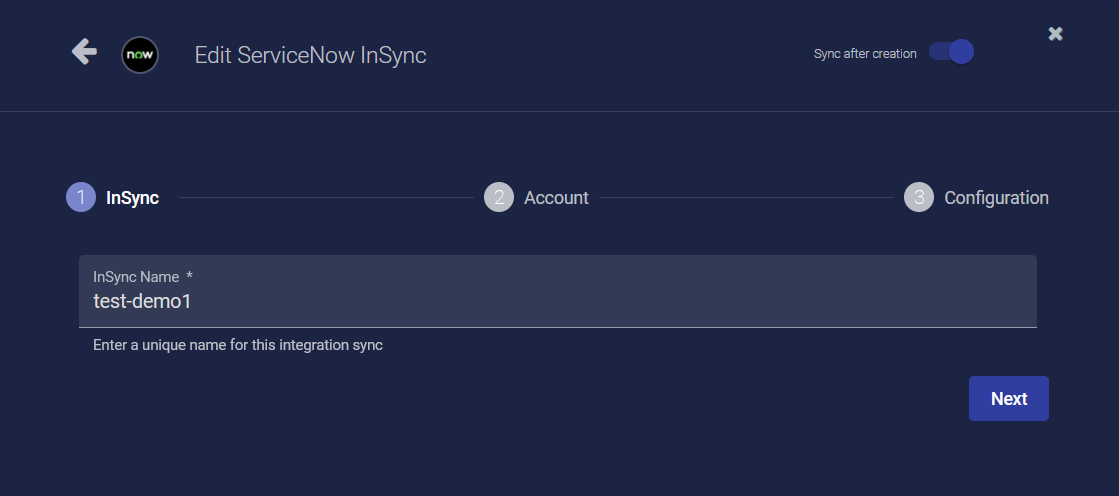Toggle the Sync after creation switch
Viewport: 1119px width, 496px height.
952,53
